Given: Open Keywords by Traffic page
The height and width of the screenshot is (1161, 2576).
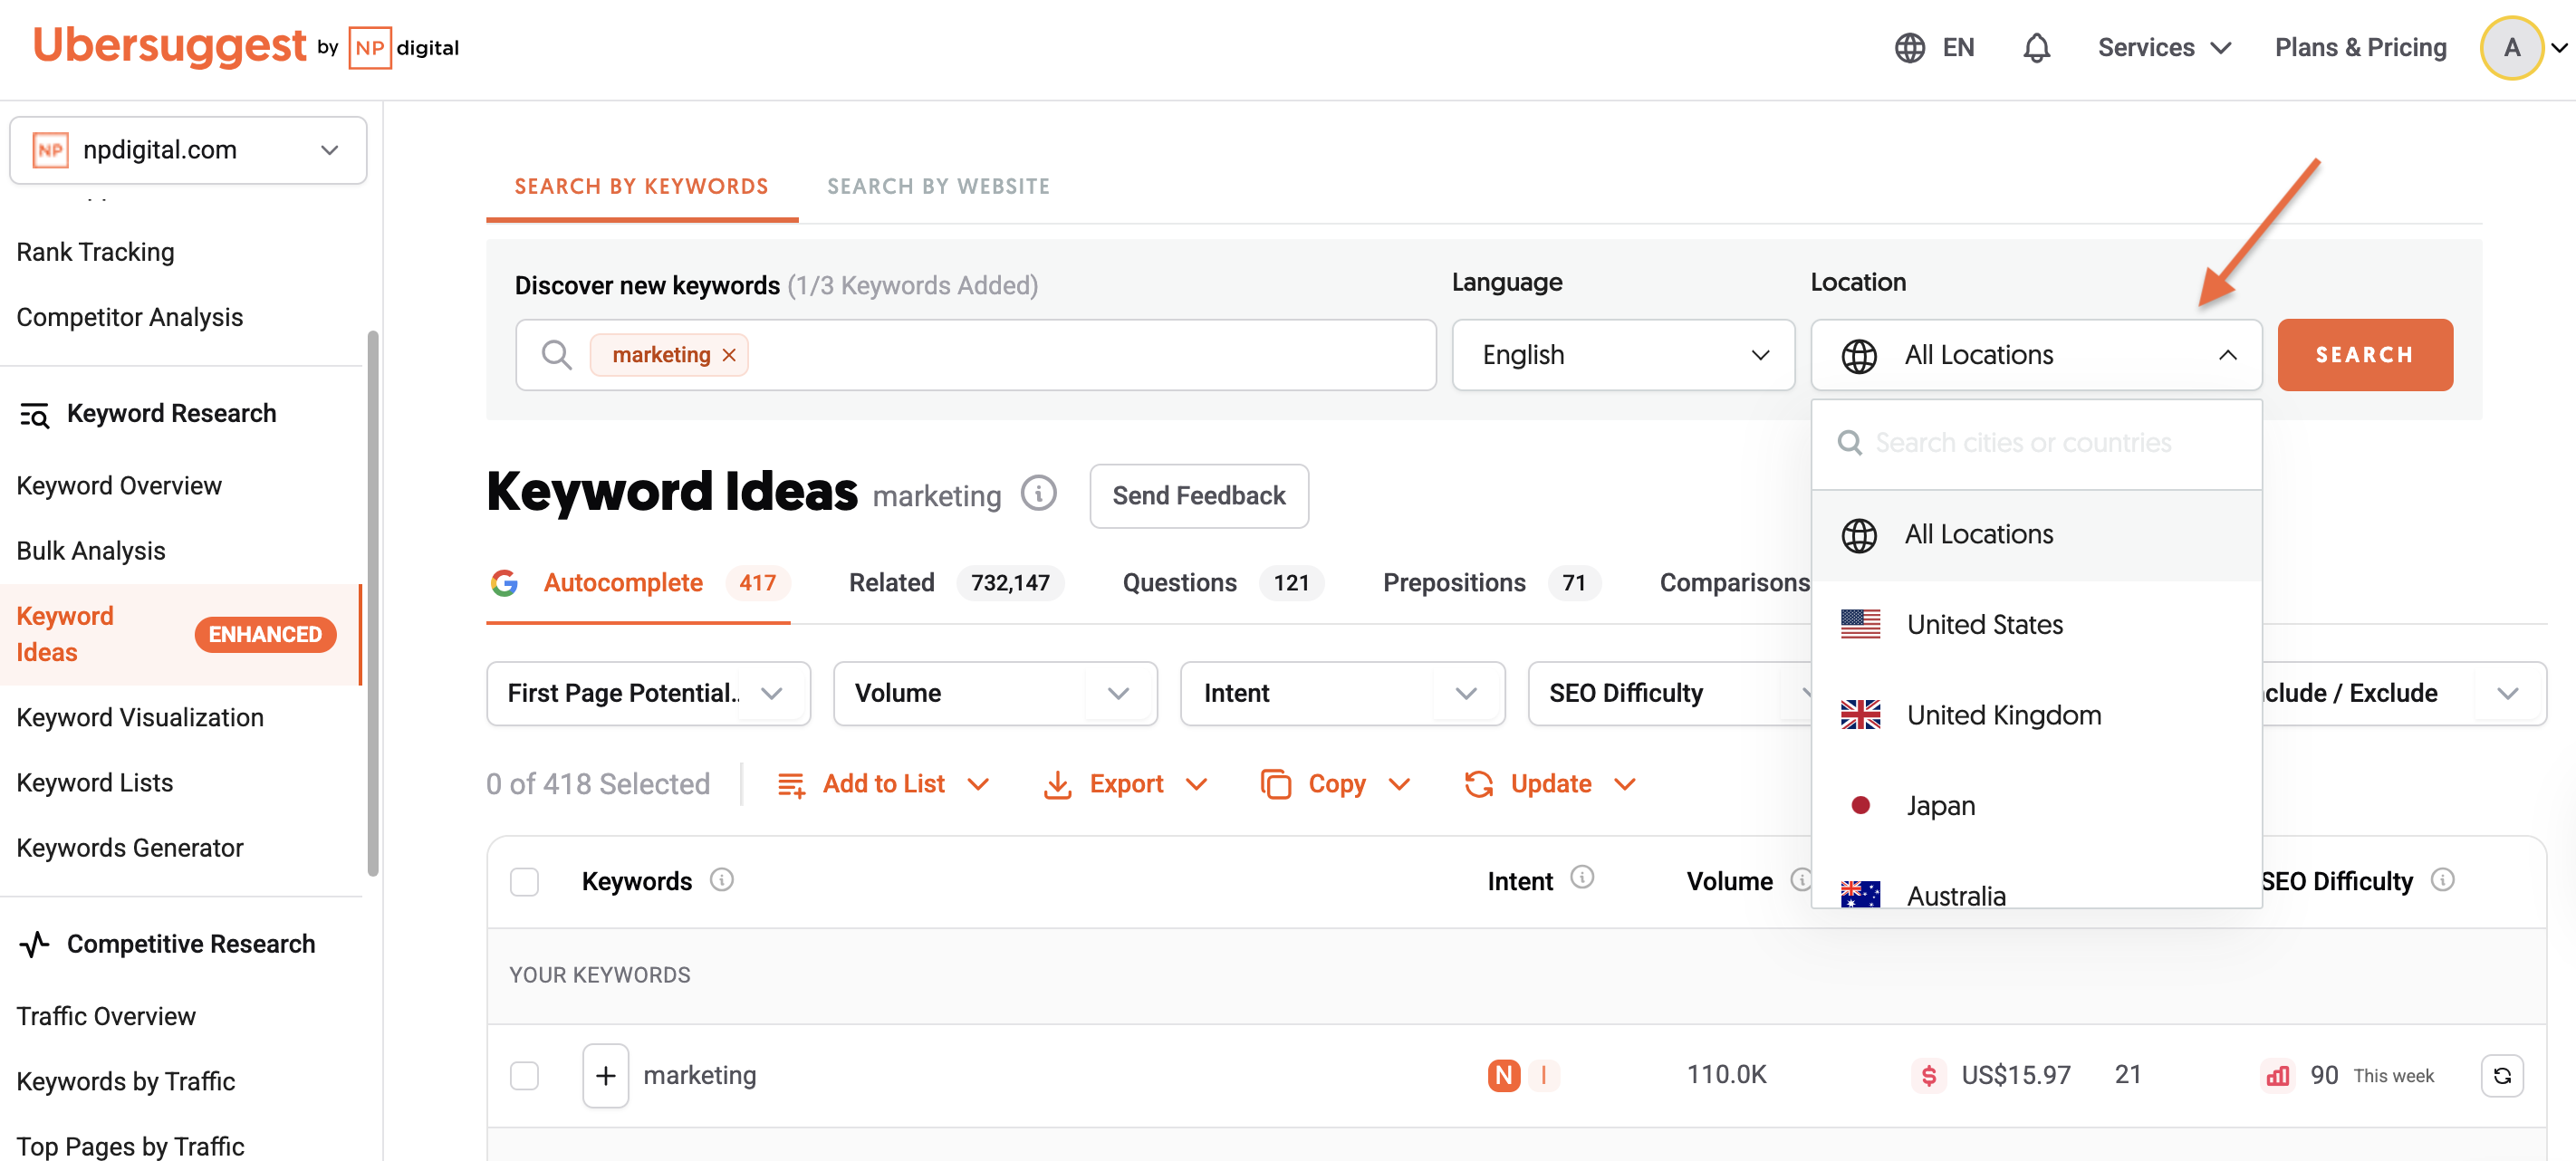Looking at the screenshot, I should (126, 1081).
